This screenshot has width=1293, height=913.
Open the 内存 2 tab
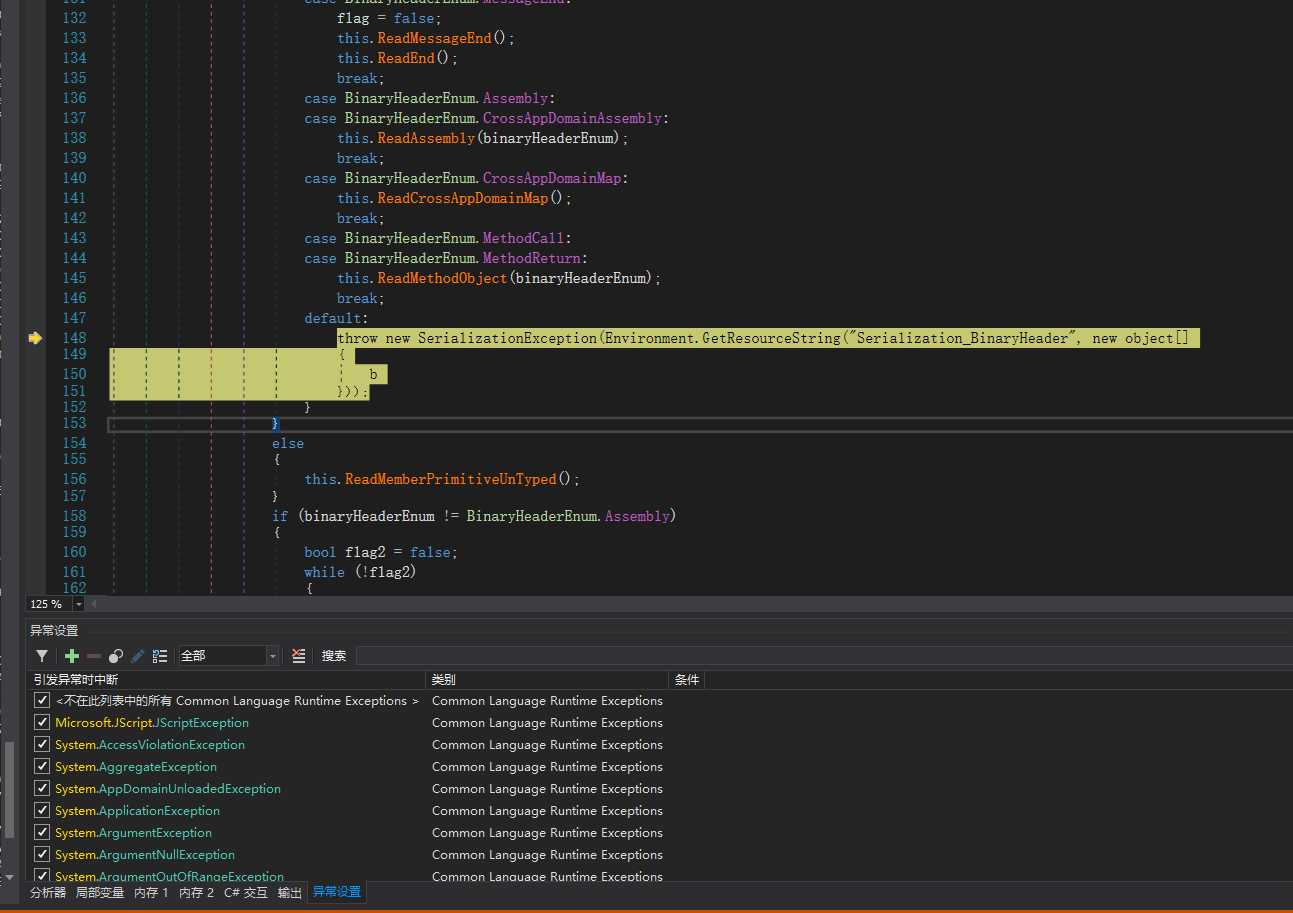196,892
